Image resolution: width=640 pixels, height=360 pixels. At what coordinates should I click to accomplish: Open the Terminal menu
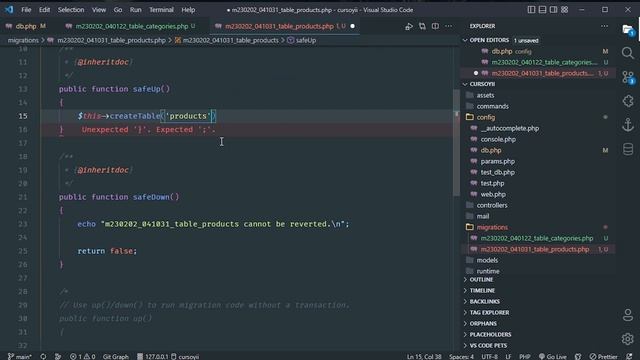[x=161, y=10]
